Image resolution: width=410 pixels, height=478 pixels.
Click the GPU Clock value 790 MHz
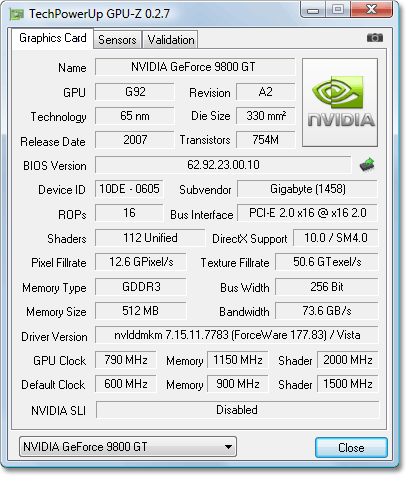[126, 360]
